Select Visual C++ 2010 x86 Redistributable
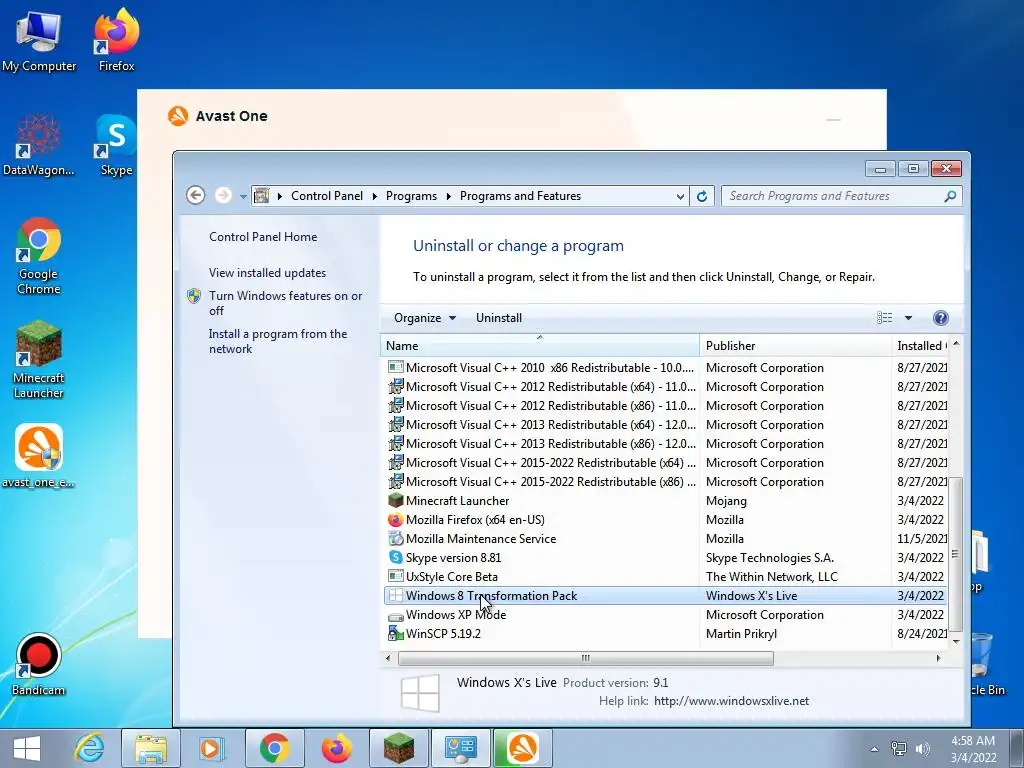 (x=665, y=368)
